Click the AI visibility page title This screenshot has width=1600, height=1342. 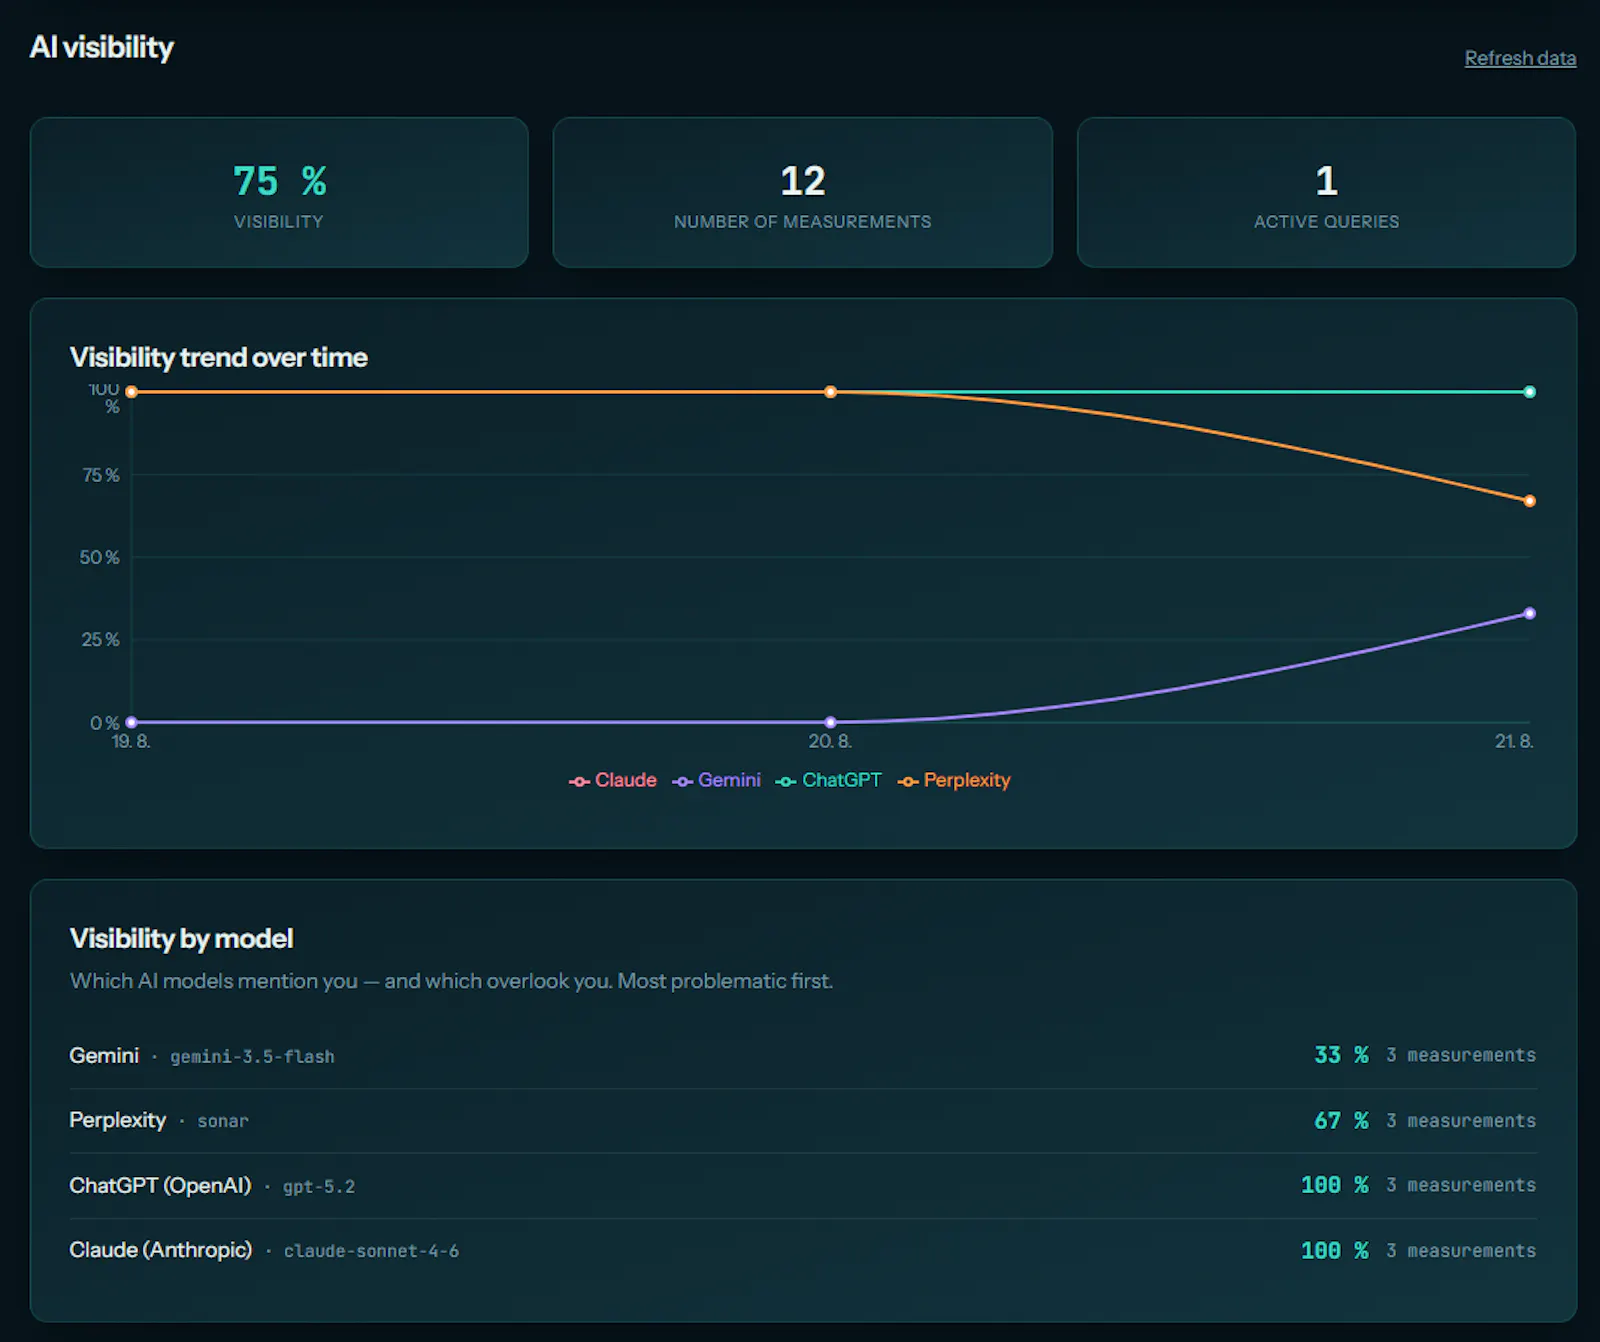102,47
